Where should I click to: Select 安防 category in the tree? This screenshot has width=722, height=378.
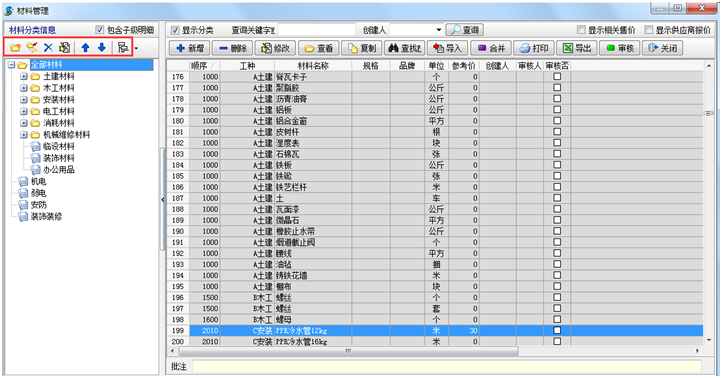click(x=39, y=205)
